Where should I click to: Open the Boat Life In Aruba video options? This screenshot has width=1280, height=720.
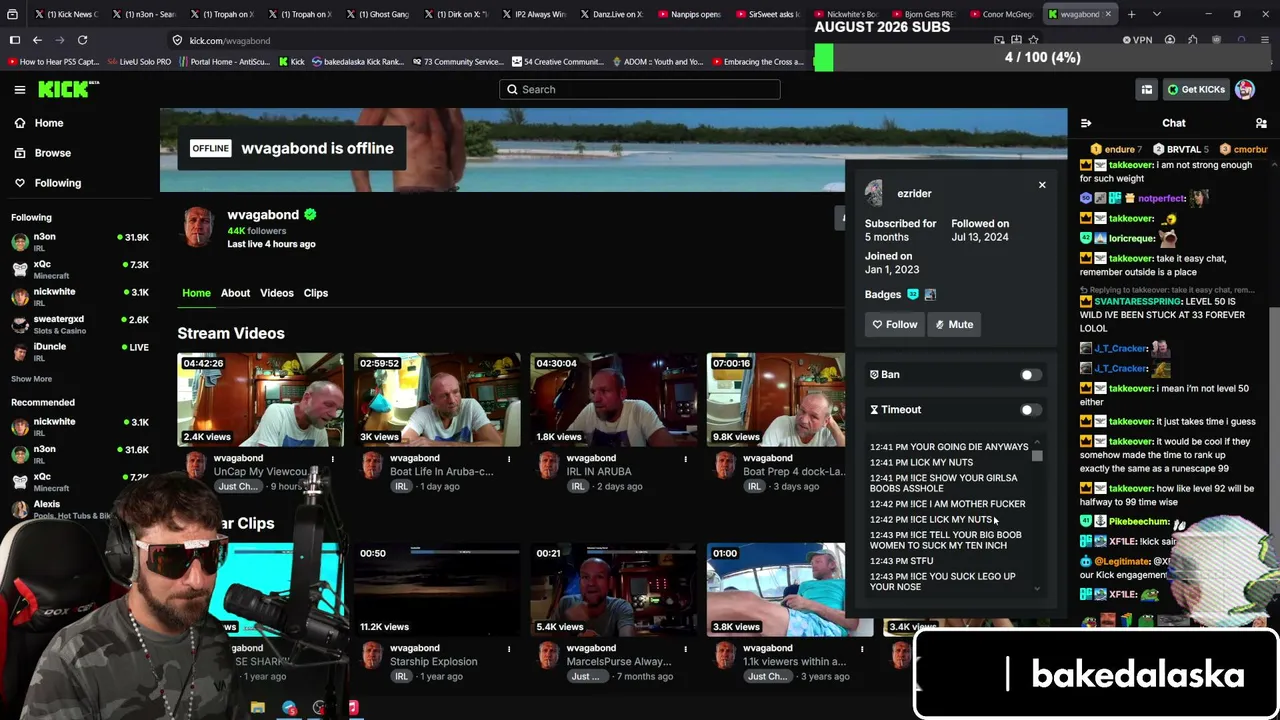509,459
